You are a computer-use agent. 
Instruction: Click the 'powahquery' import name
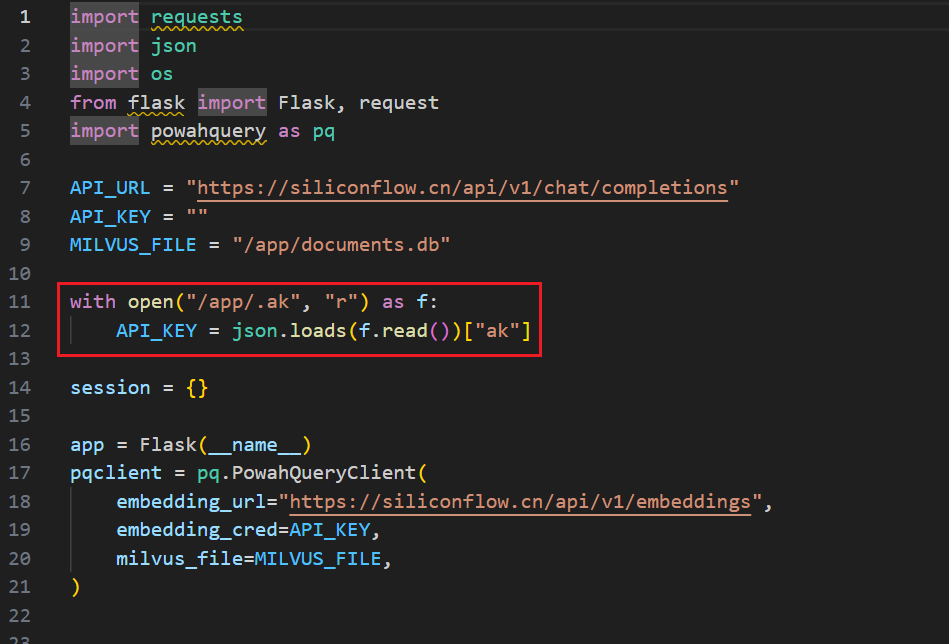[x=208, y=131]
